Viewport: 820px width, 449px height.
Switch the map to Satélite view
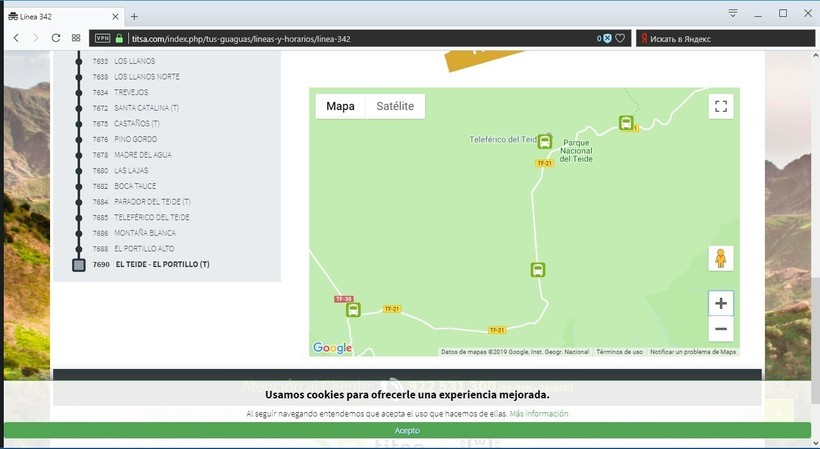395,107
